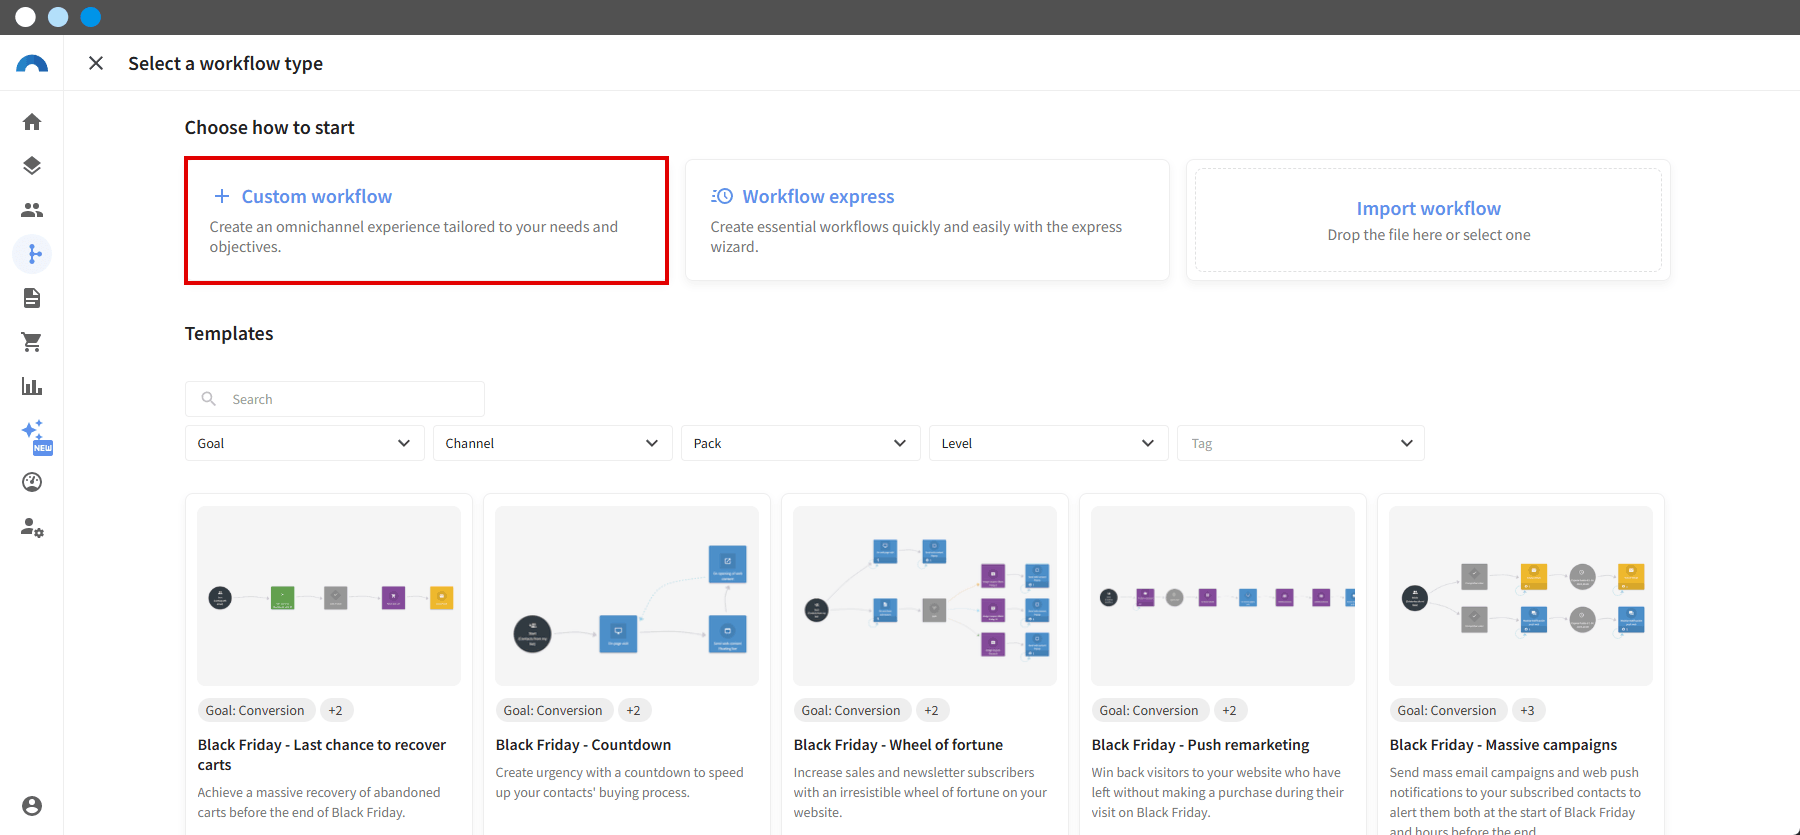Click the E-goi logo icon

point(32,64)
